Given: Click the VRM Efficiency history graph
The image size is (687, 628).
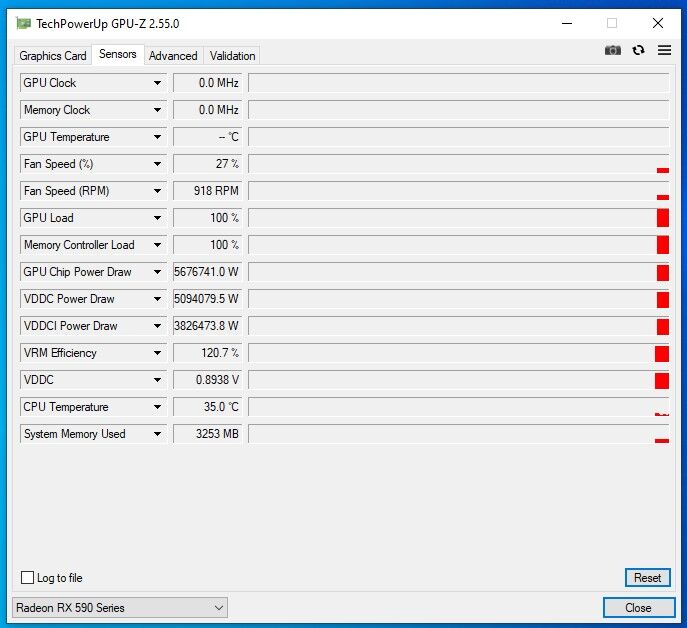Looking at the screenshot, I should [x=459, y=353].
